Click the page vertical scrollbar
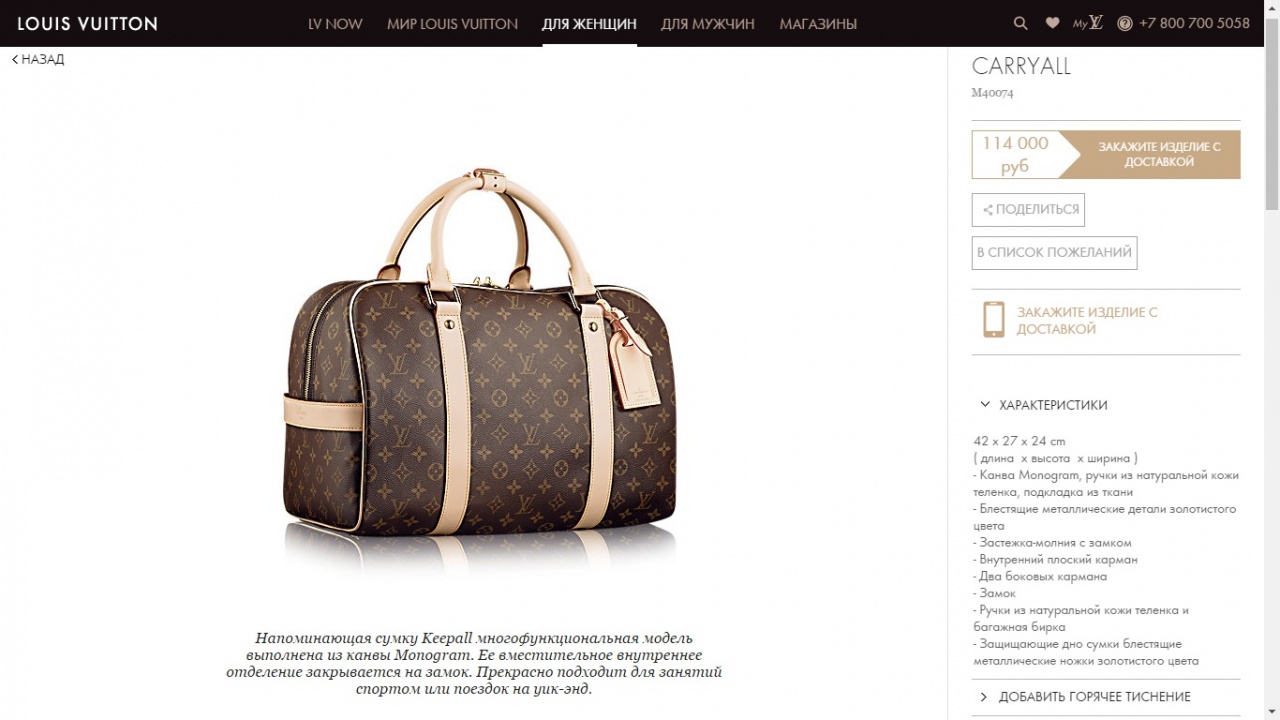Image resolution: width=1280 pixels, height=720 pixels. (x=1272, y=360)
